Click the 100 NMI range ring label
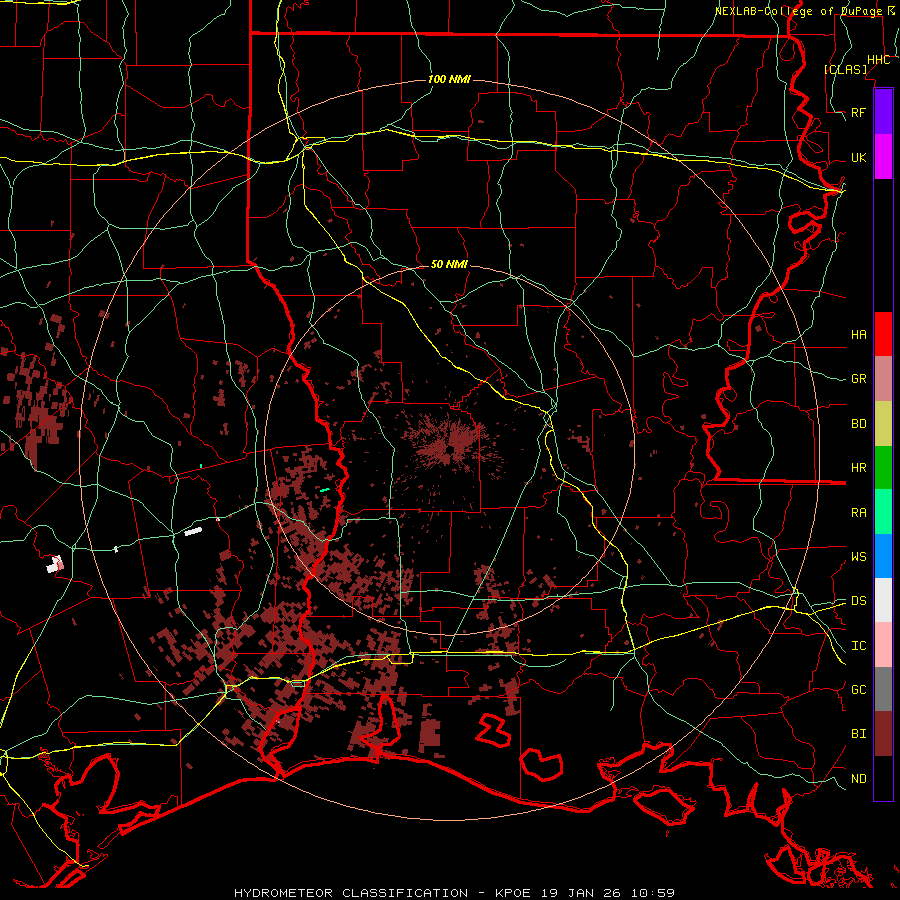This screenshot has width=900, height=900. click(449, 79)
